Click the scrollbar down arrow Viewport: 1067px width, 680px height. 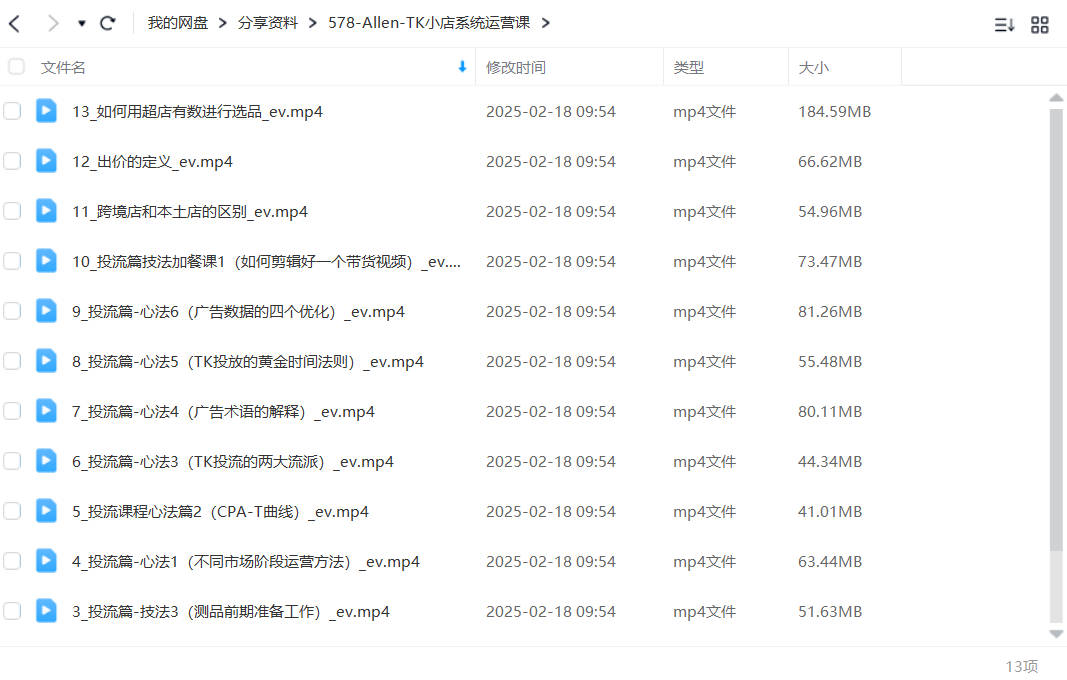1056,634
